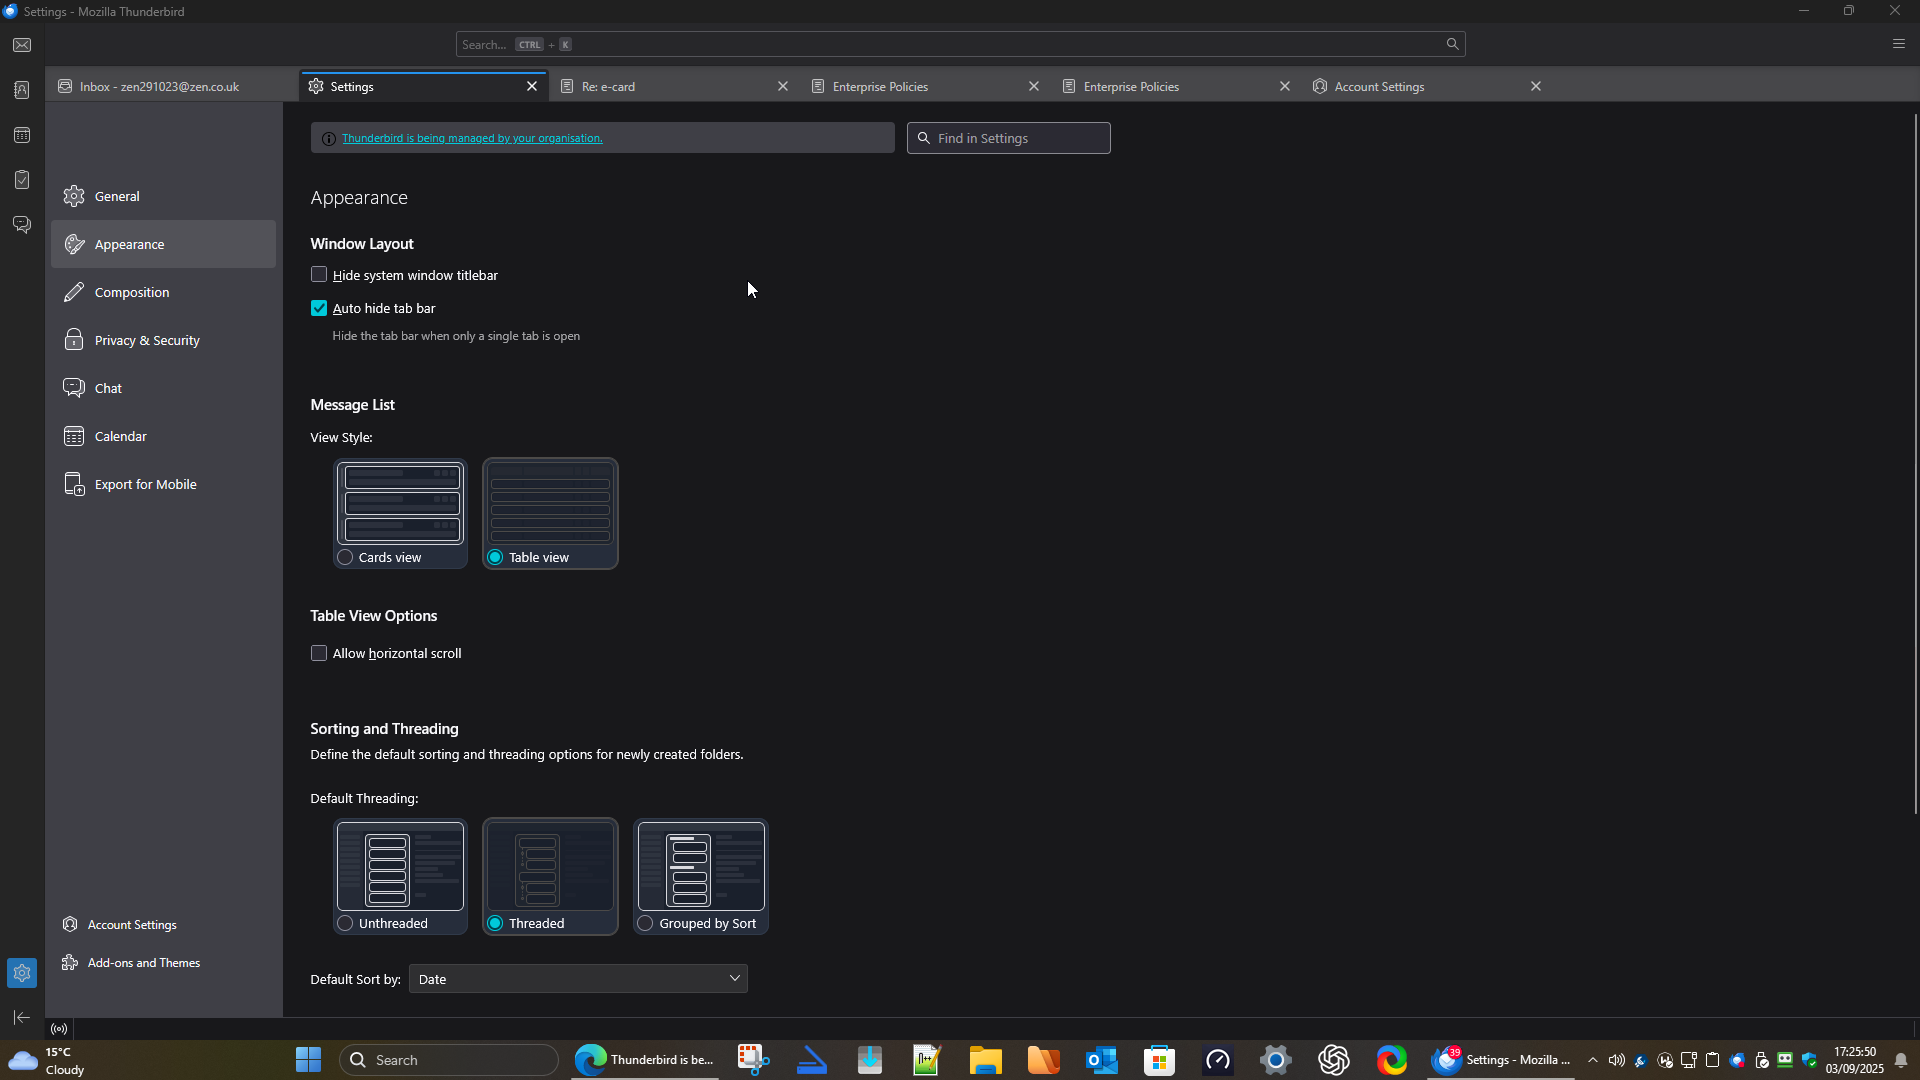The image size is (1920, 1080).
Task: Uncheck Auto hide tab bar
Action: click(319, 308)
